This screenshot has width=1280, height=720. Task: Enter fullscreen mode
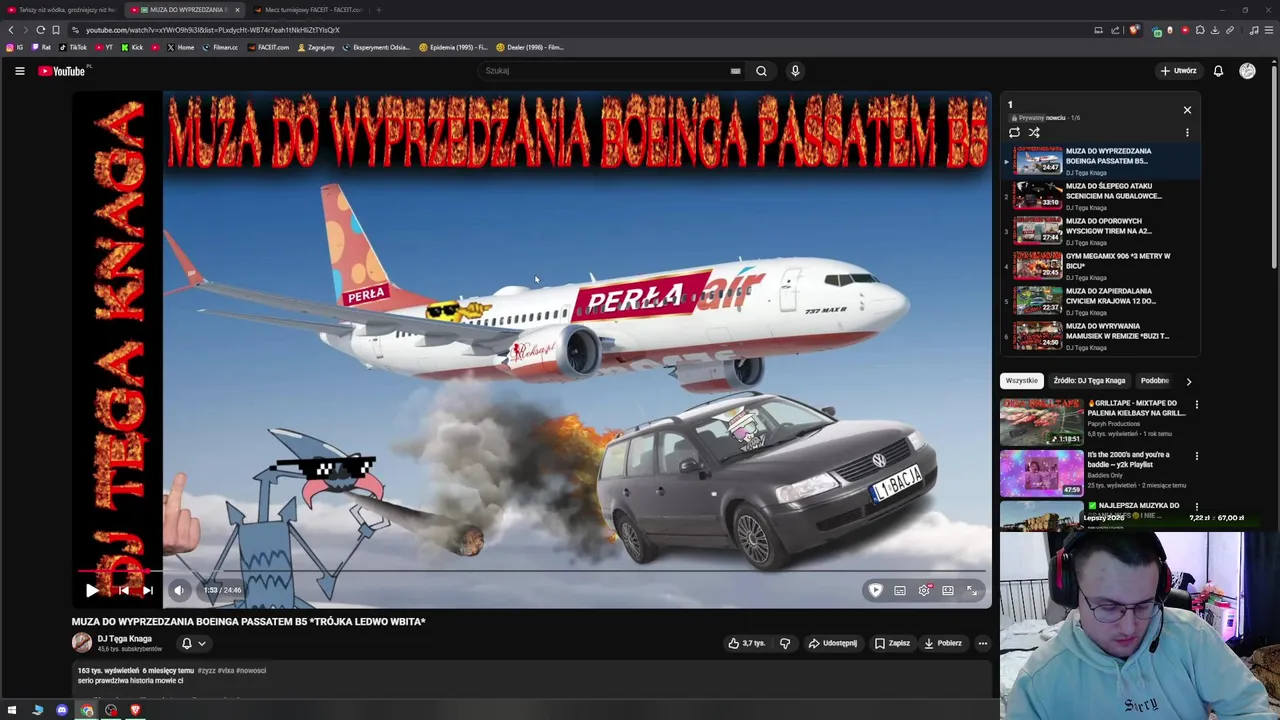click(972, 591)
